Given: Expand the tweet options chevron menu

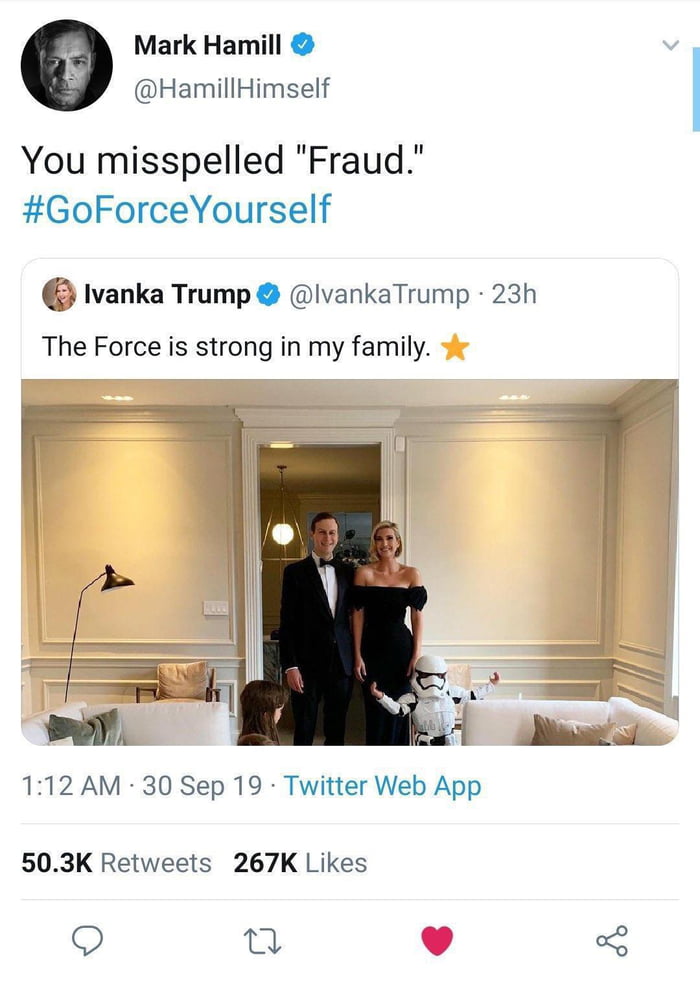Looking at the screenshot, I should point(670,45).
